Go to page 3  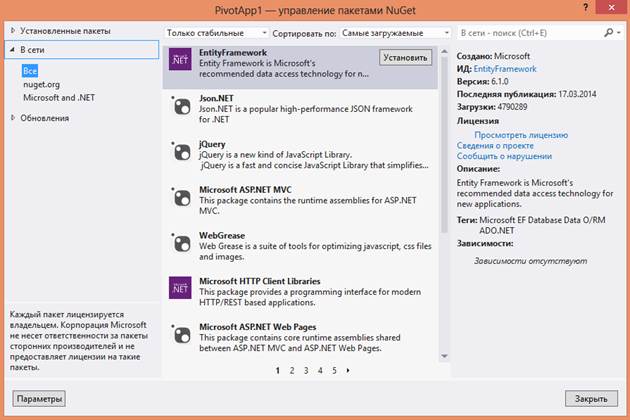click(x=306, y=371)
